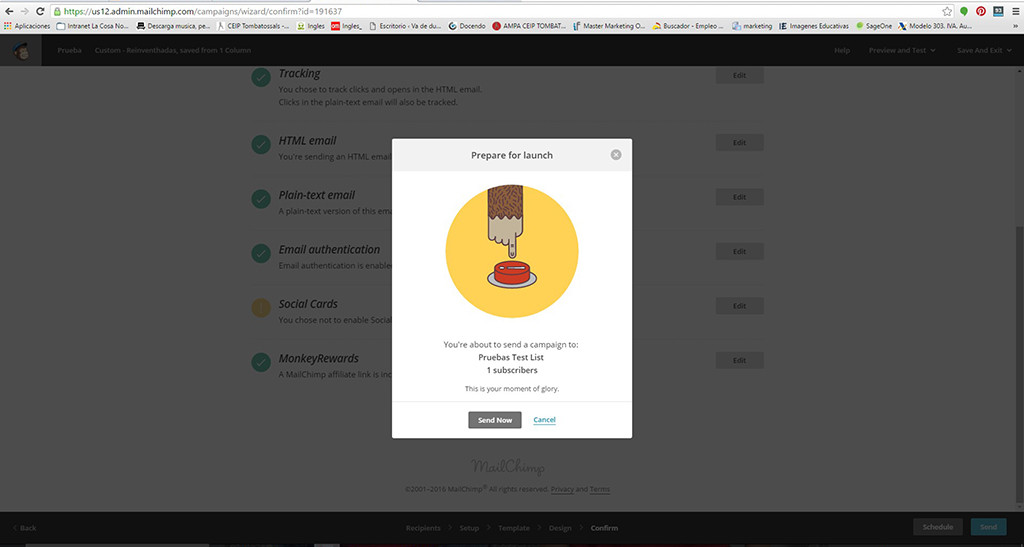The height and width of the screenshot is (547, 1024).
Task: Reload the page with refresh icon
Action: pyautogui.click(x=40, y=11)
